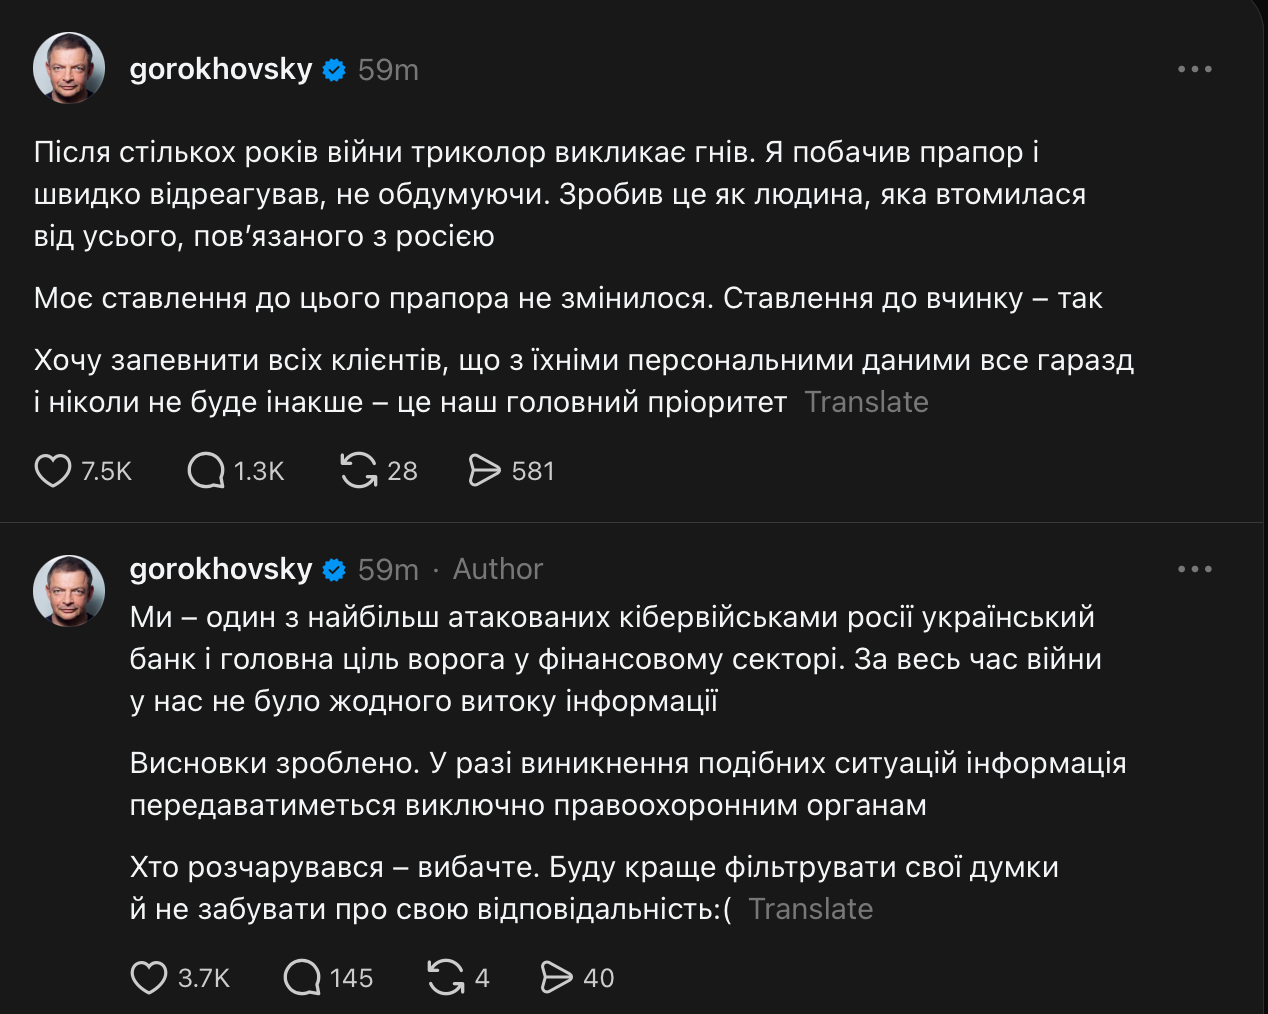Image resolution: width=1268 pixels, height=1014 pixels.
Task: Click the 59m timestamp on first post
Action: coord(388,70)
